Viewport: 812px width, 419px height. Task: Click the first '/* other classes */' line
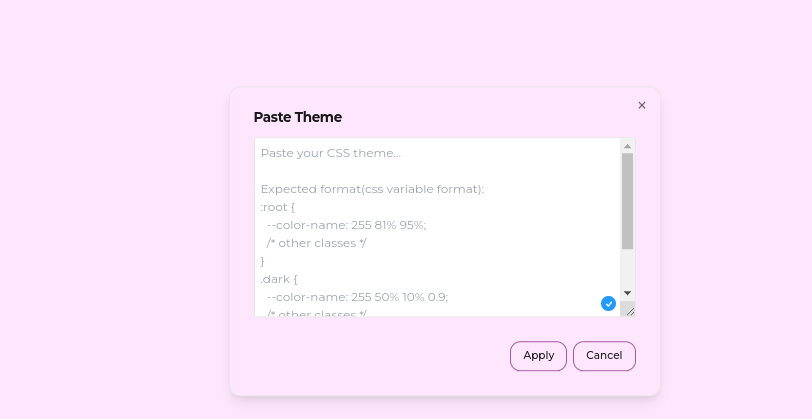316,243
